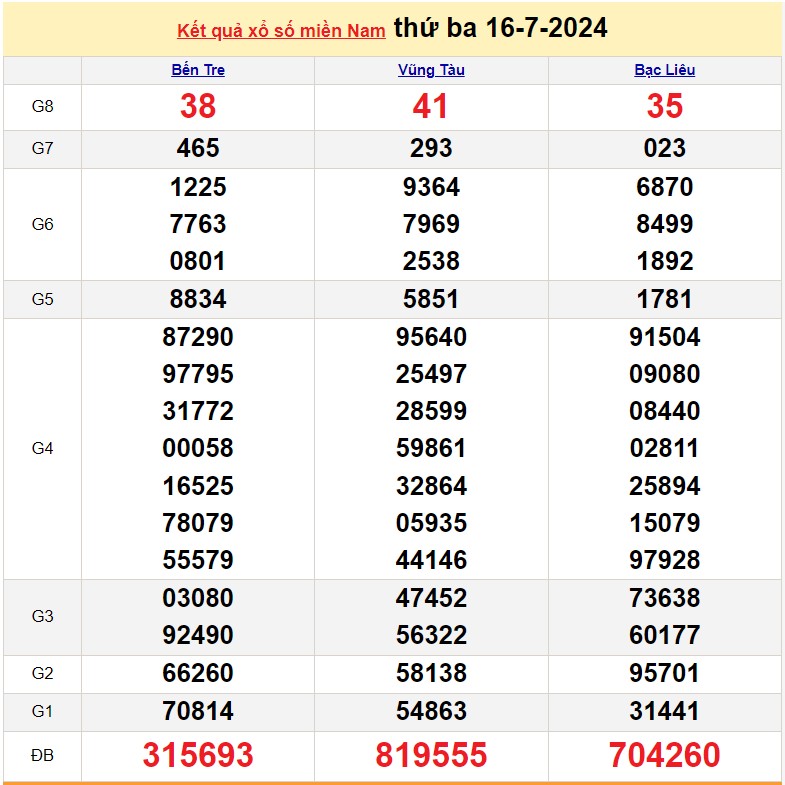Click Vũng Tàu G8 number 41
This screenshot has height=785, width=785.
coord(430,106)
